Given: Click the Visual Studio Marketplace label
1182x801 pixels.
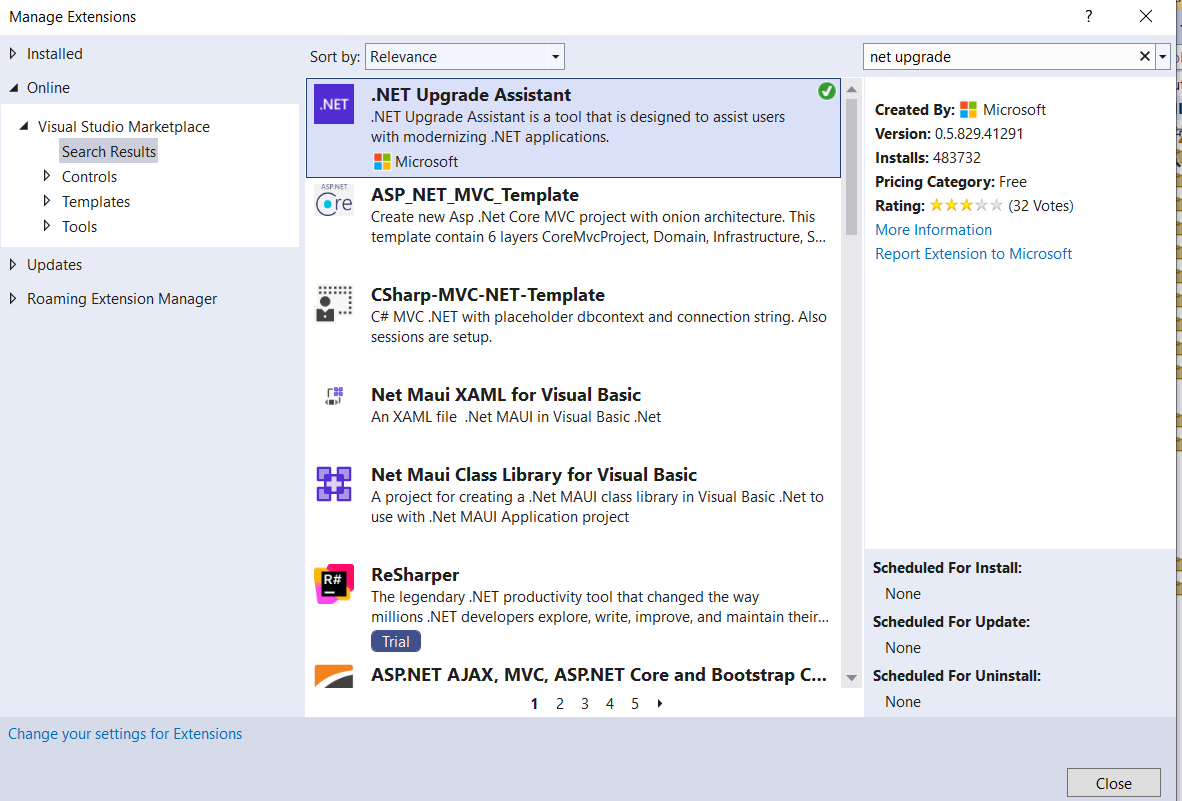Looking at the screenshot, I should pos(124,127).
